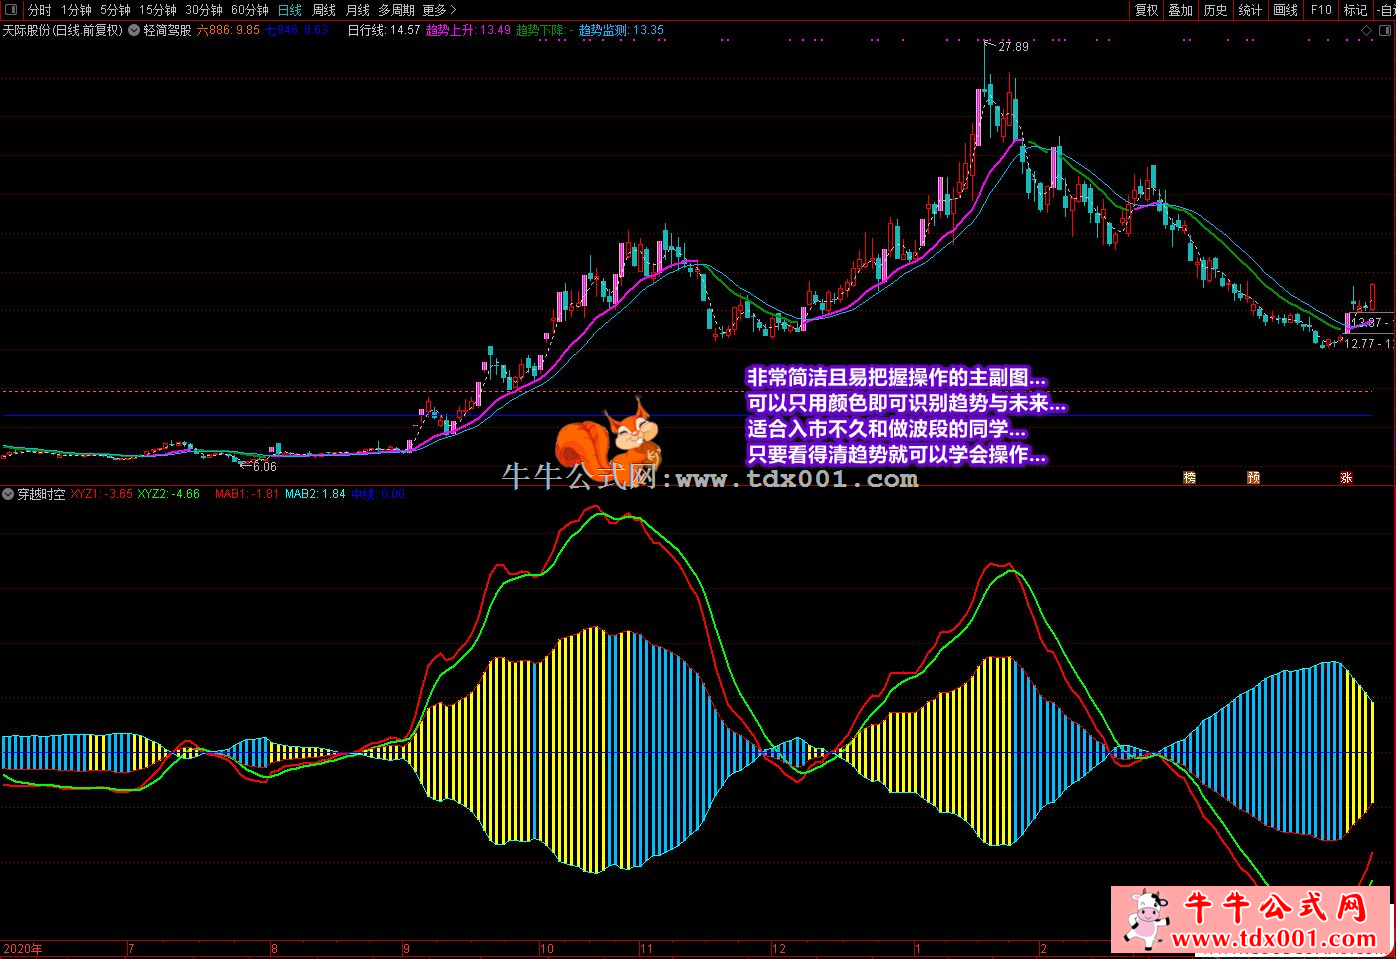Click the 叠加 overlay button
1396x959 pixels.
coord(1180,10)
